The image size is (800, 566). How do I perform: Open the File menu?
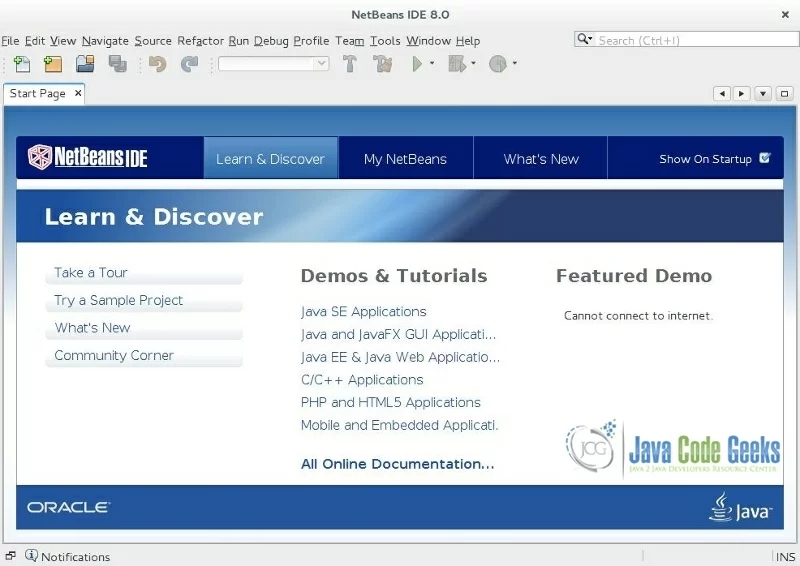coord(10,41)
